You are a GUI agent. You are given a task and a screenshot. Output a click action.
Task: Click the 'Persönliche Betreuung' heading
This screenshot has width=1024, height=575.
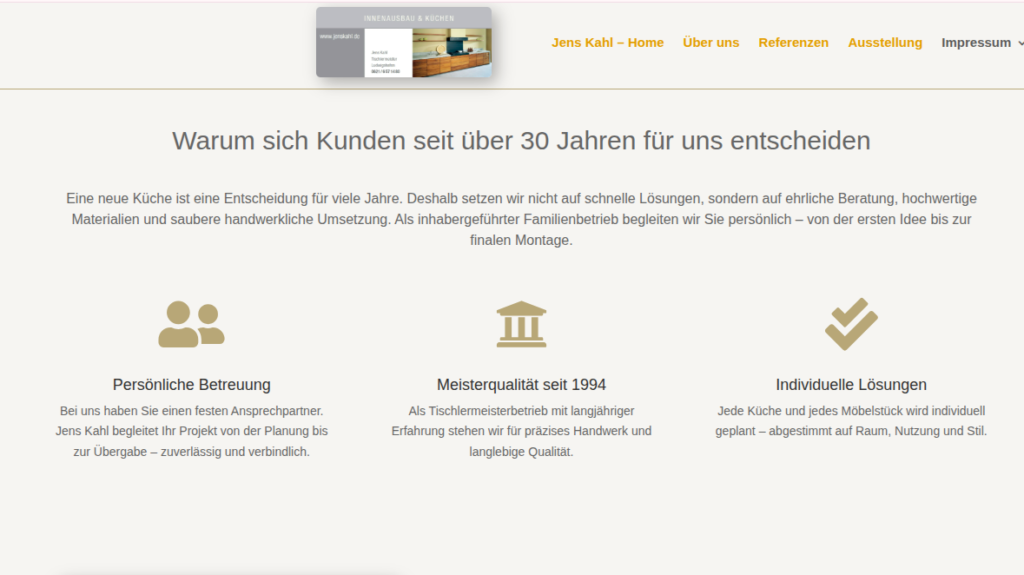point(191,385)
